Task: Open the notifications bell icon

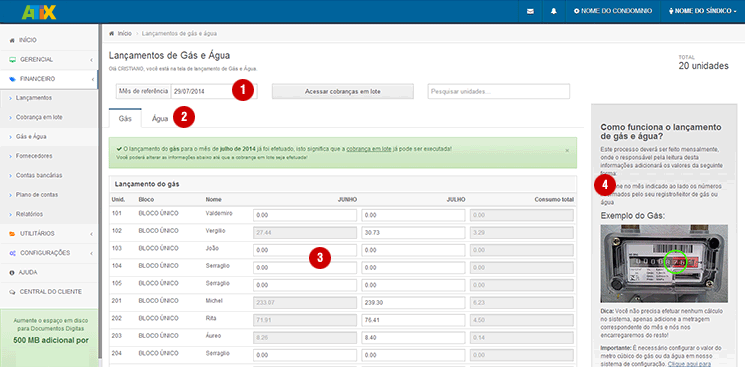Action: click(554, 11)
